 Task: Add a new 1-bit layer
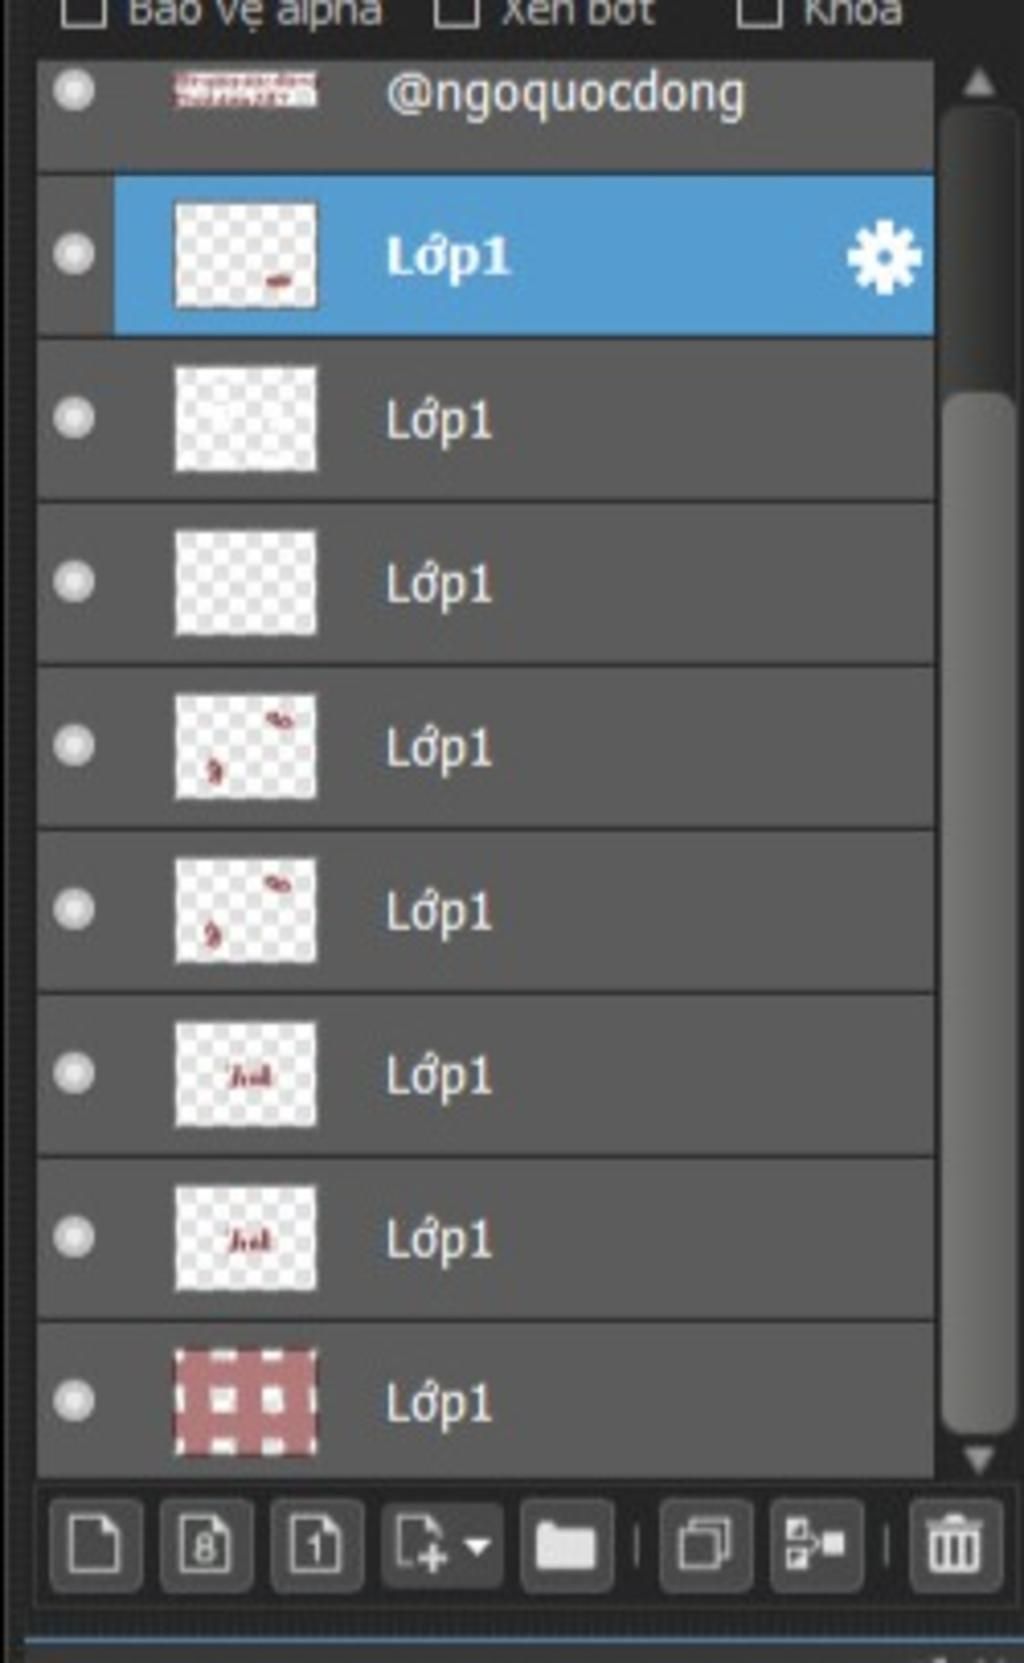[316, 1545]
